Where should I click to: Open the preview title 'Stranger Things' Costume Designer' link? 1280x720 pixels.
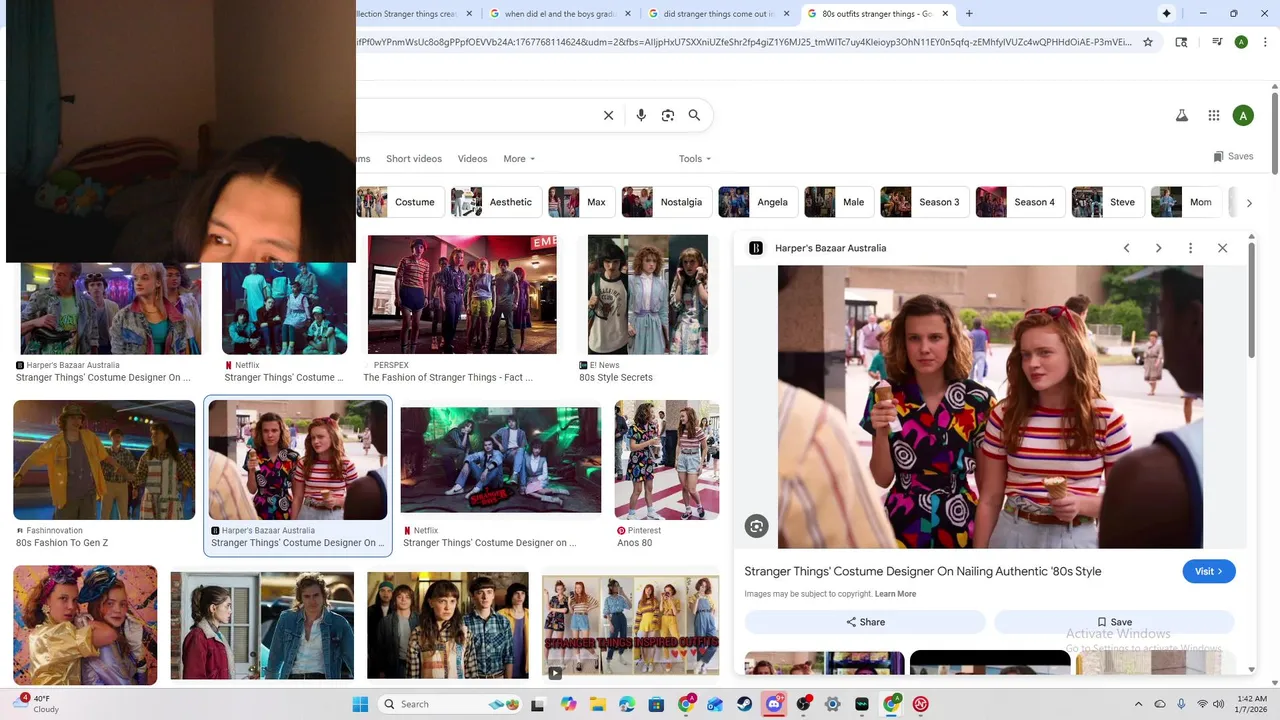pos(922,571)
